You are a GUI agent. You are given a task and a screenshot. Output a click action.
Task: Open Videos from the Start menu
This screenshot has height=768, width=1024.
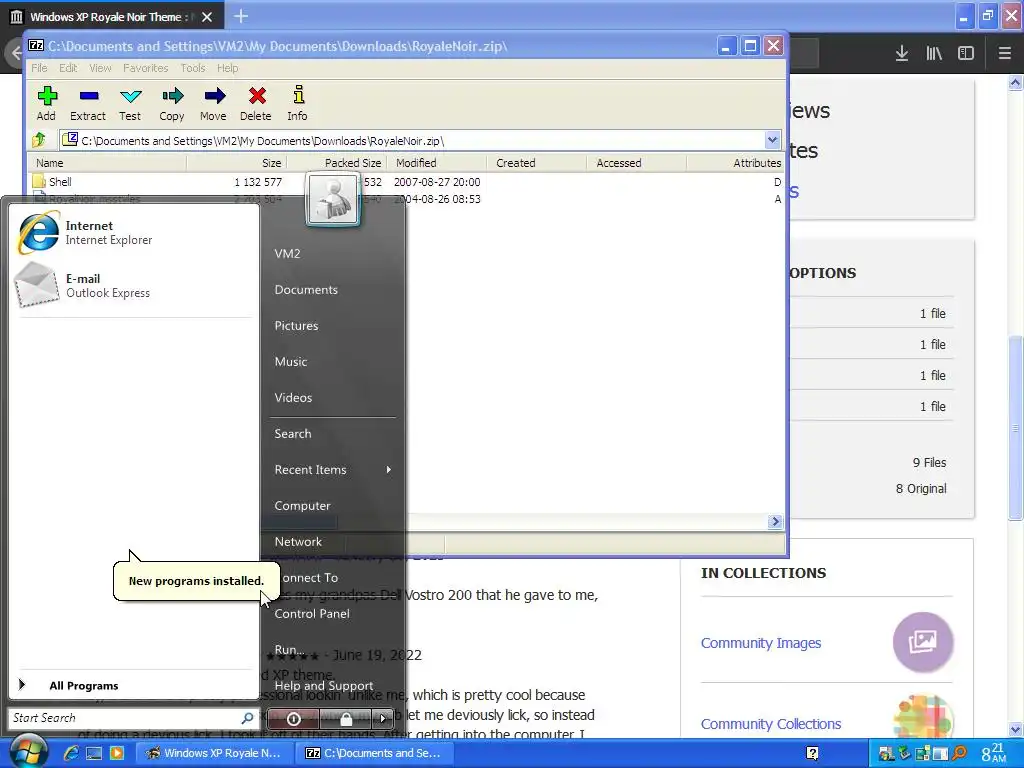click(293, 397)
